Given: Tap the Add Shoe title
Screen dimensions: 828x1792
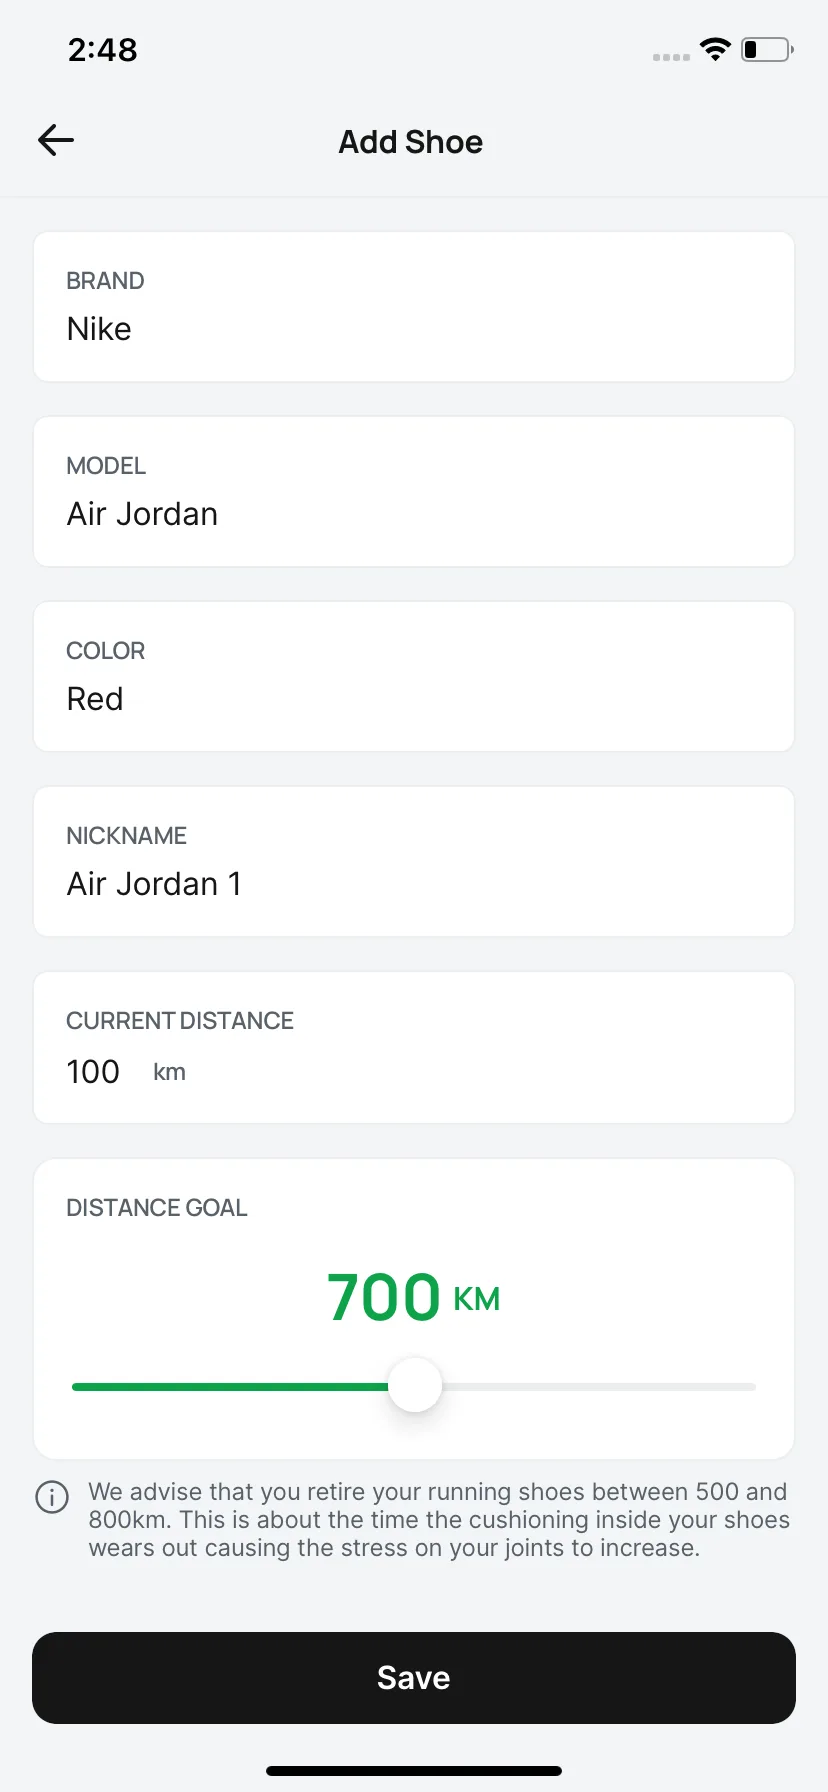Looking at the screenshot, I should [411, 142].
